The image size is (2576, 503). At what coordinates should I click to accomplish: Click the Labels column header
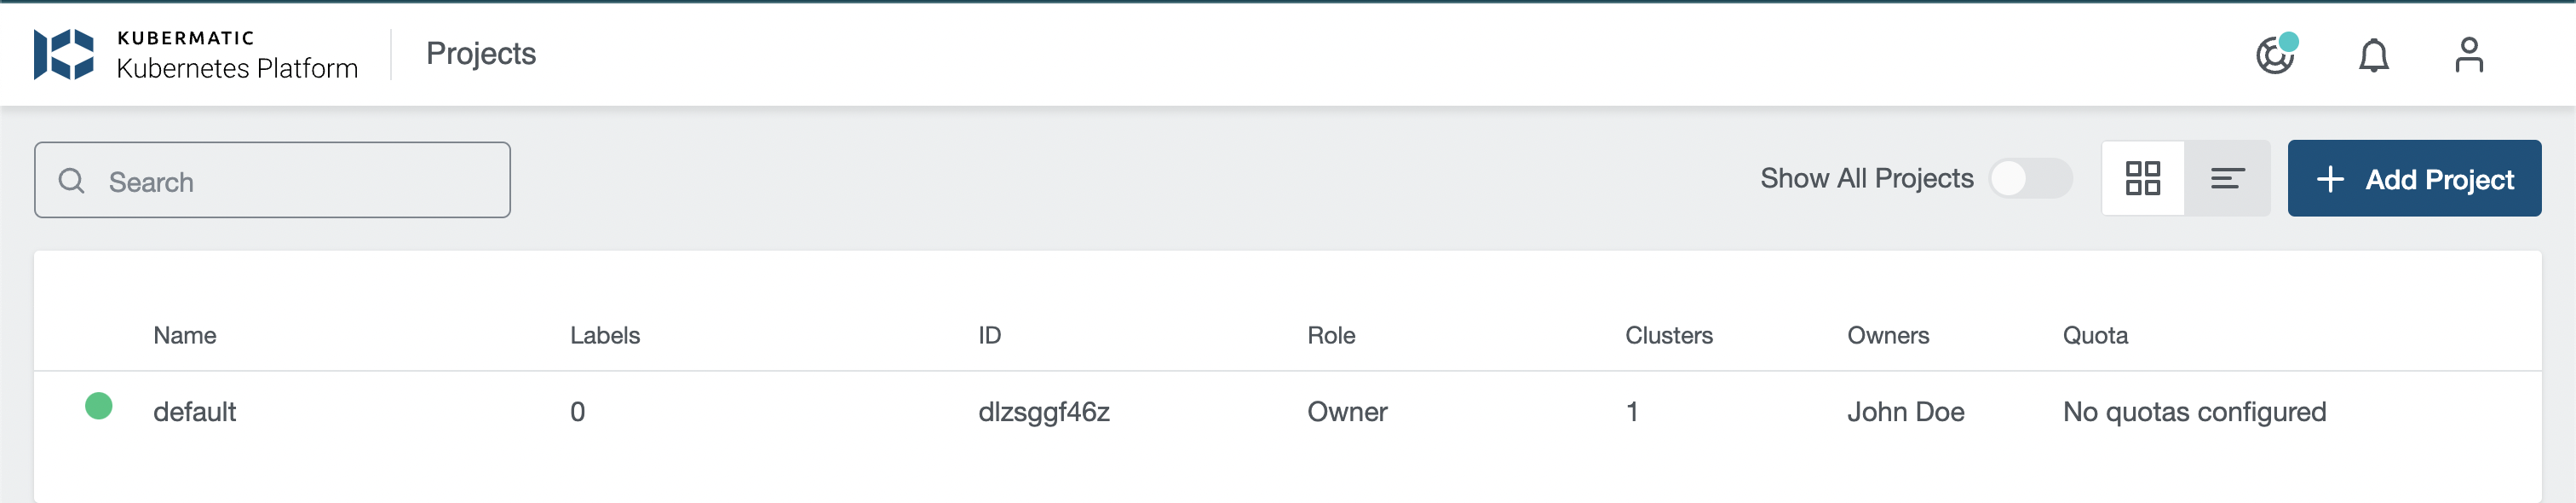click(x=605, y=336)
